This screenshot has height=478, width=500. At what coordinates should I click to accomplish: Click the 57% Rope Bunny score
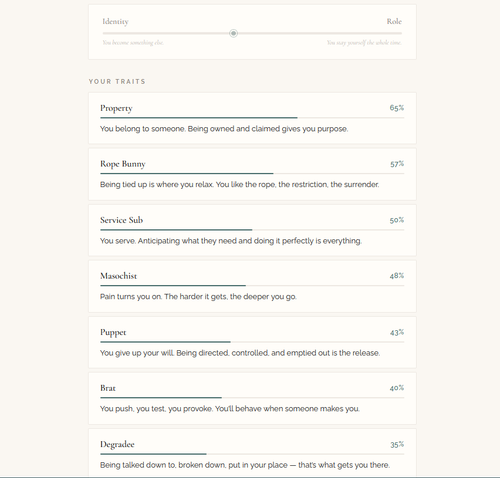pyautogui.click(x=397, y=164)
